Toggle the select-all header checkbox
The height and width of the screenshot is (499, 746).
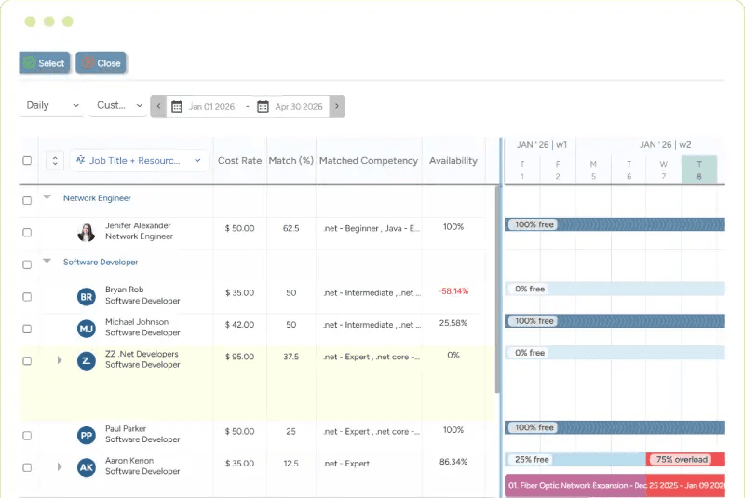pyautogui.click(x=27, y=160)
